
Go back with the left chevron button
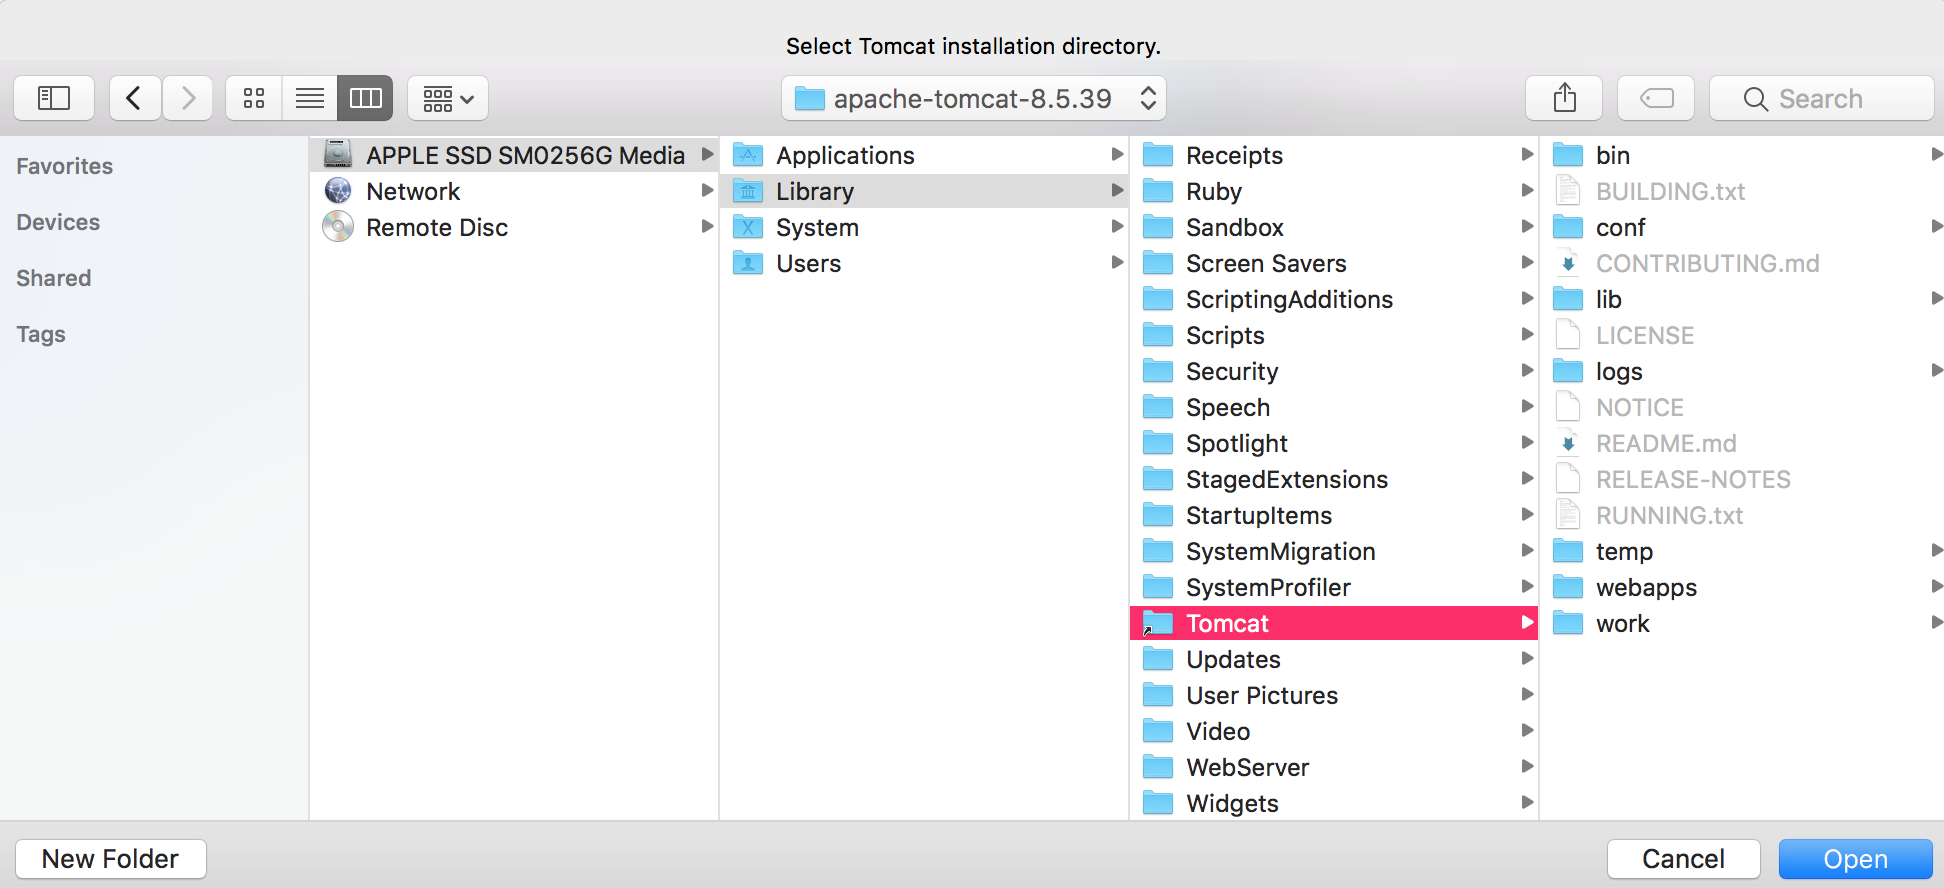[135, 98]
